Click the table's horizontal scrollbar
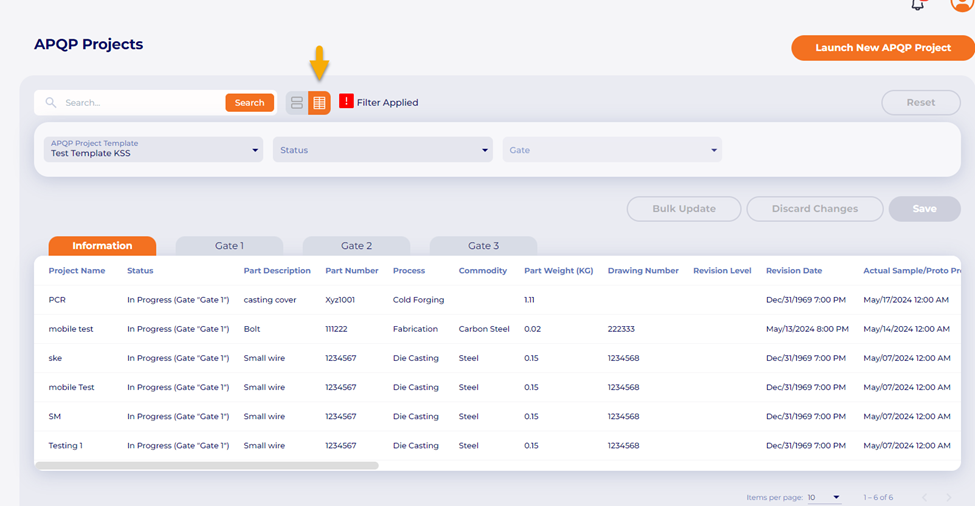The image size is (975, 506). [207, 466]
